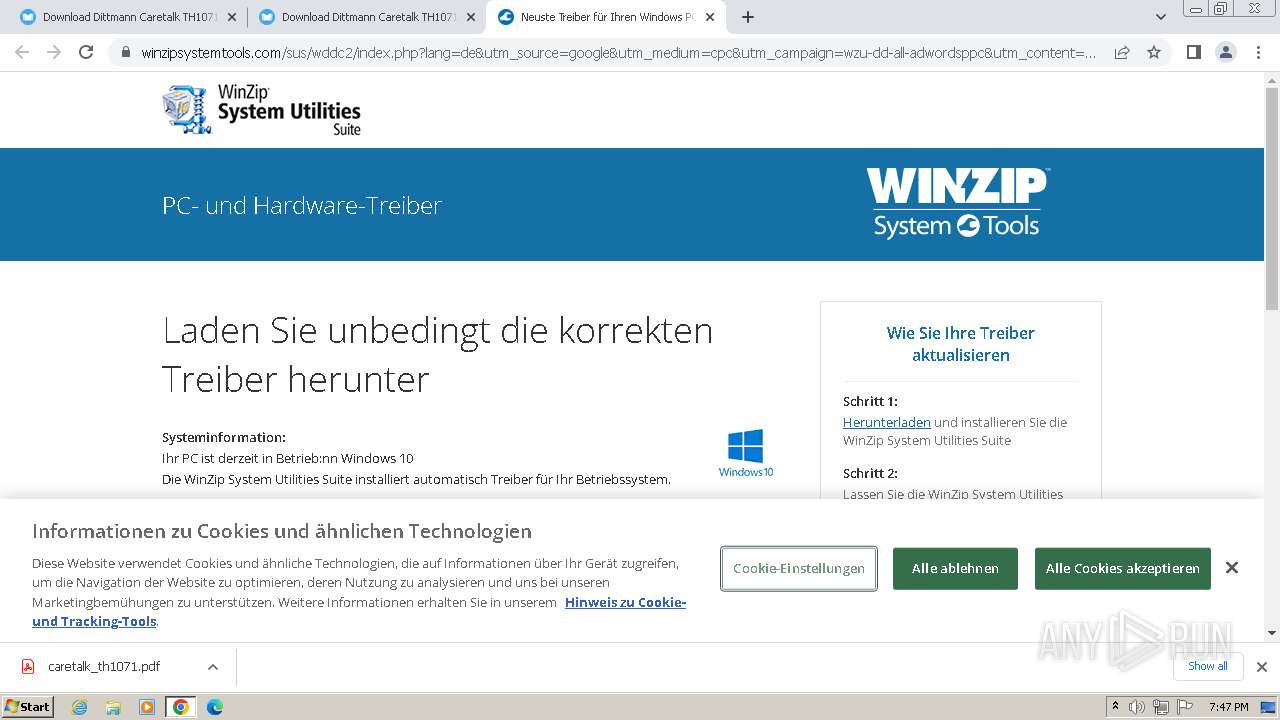Click the WinZip System Tools banner logo
This screenshot has height=720, width=1280.
[x=957, y=203]
